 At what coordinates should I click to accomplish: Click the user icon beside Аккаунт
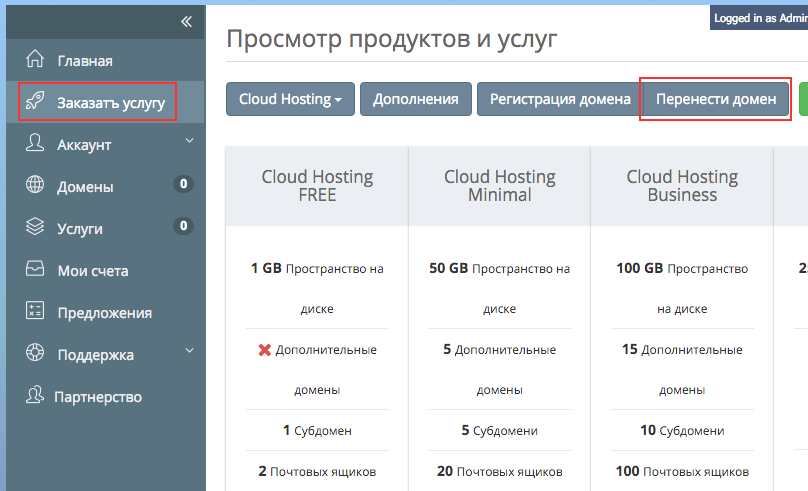click(35, 144)
